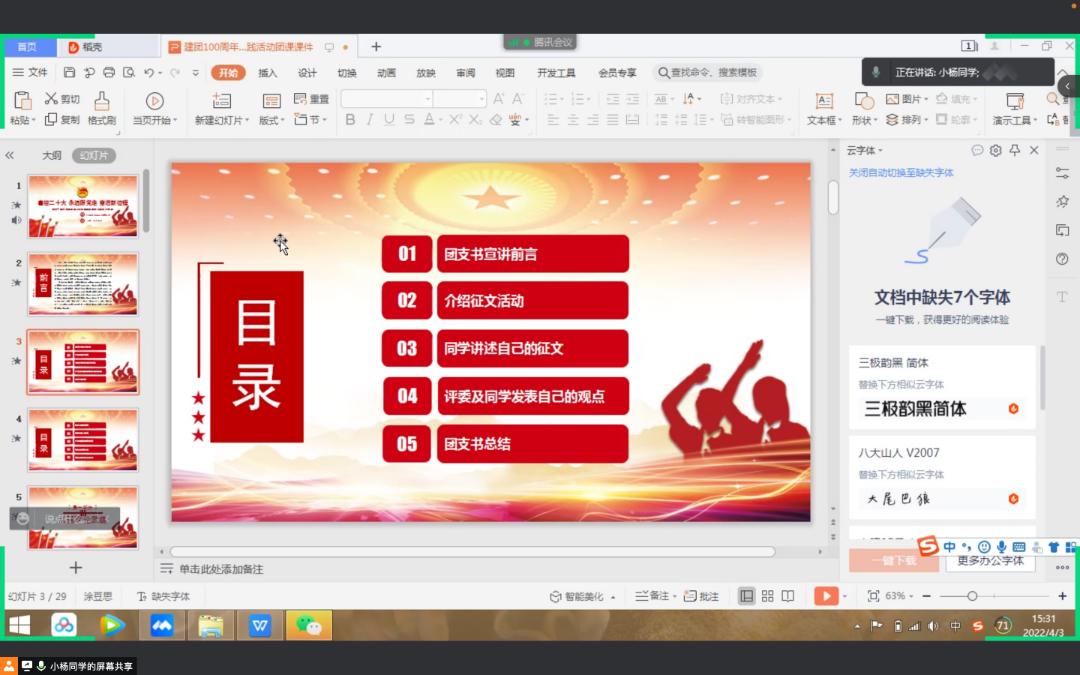Click 关闭自动切换至缺失字体 link
Image resolution: width=1080 pixels, height=675 pixels.
click(x=901, y=173)
